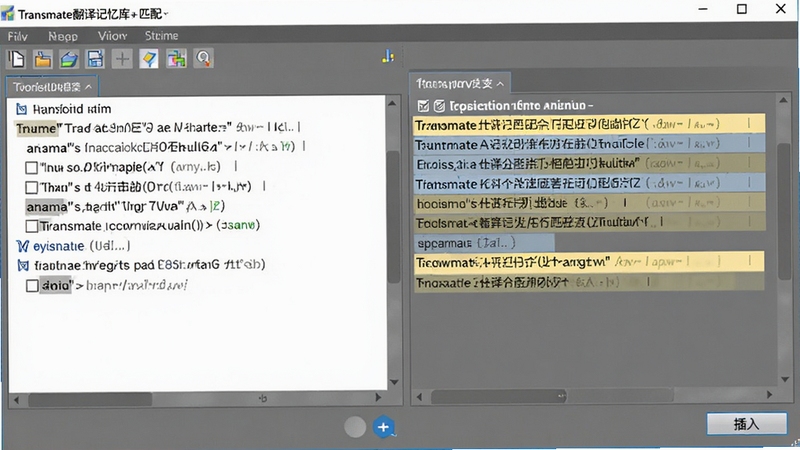Select the 'hooismo"s' match row
800x450 pixels.
coord(589,203)
